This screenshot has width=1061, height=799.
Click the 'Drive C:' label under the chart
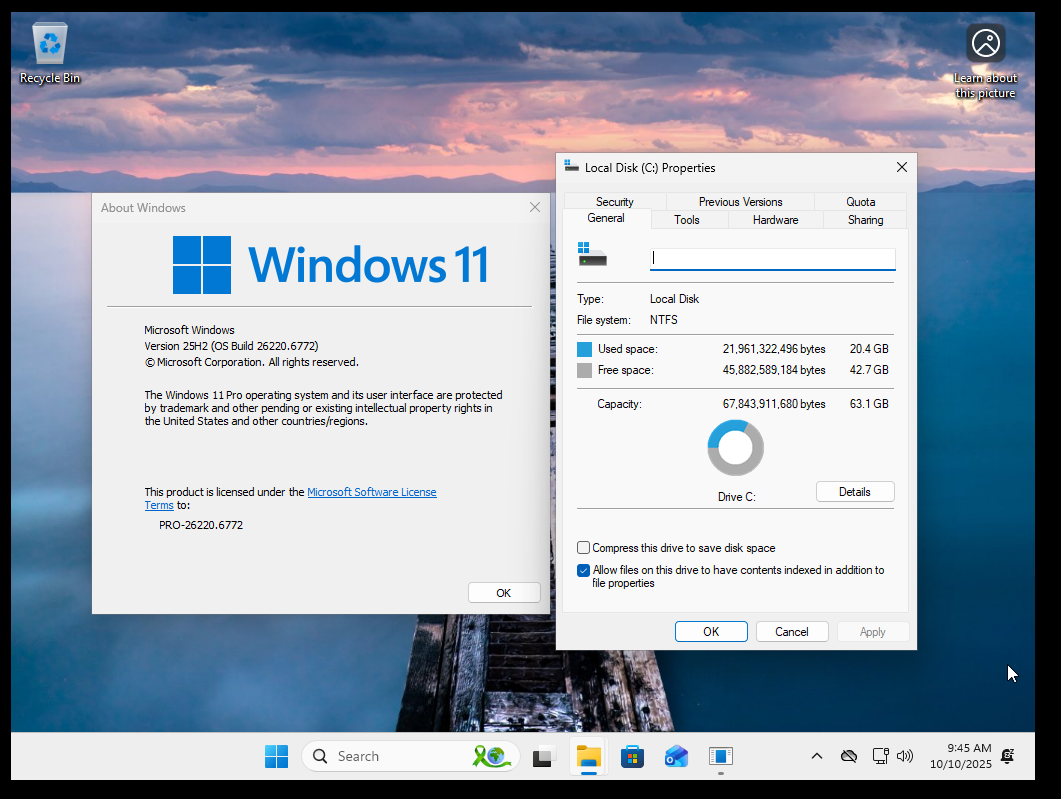(736, 497)
